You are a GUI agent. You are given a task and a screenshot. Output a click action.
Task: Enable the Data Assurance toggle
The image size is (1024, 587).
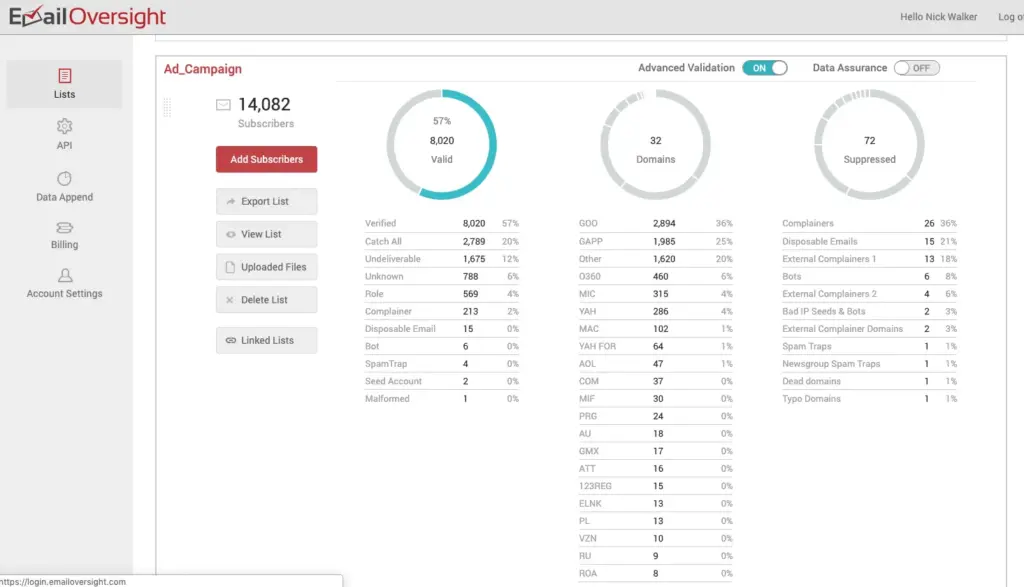click(x=916, y=68)
